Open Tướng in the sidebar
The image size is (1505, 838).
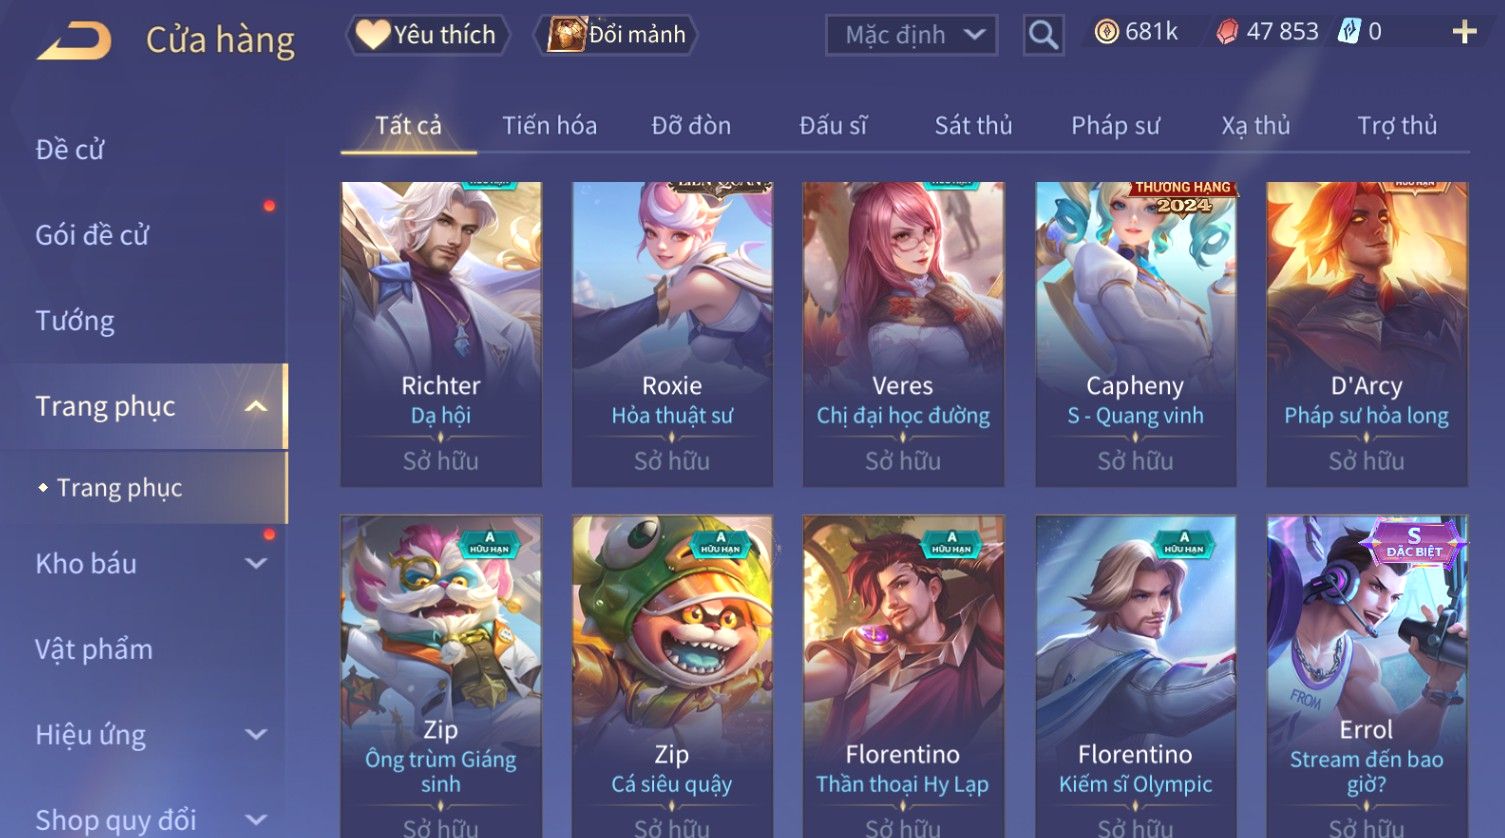pyautogui.click(x=75, y=321)
